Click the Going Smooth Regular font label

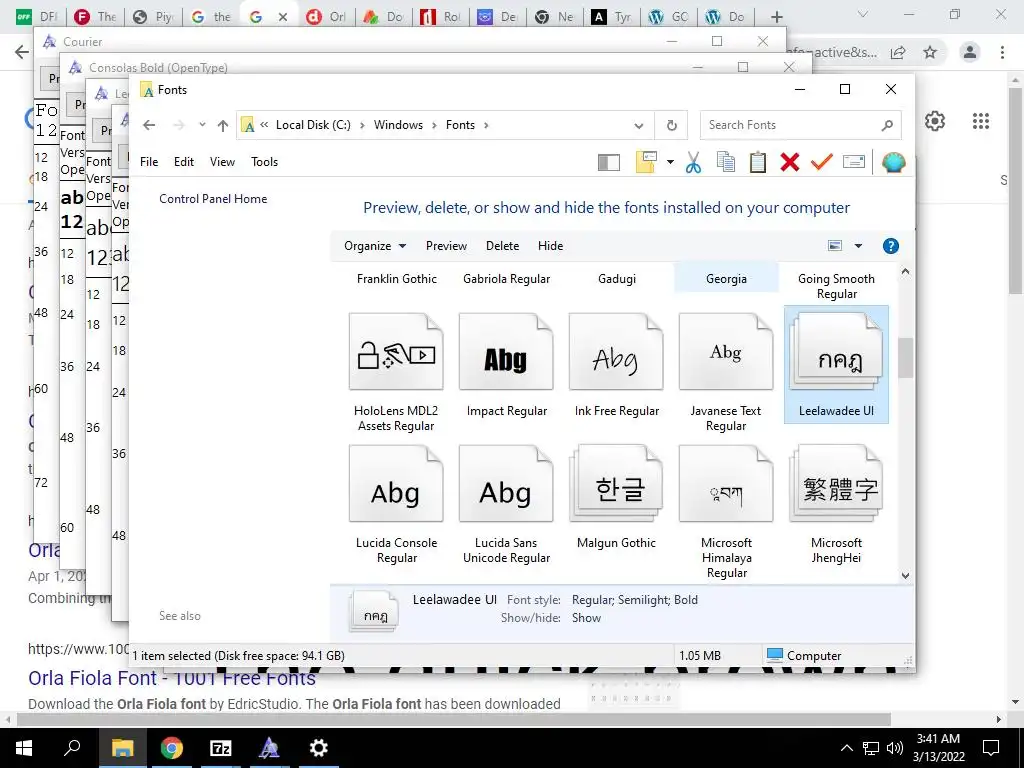point(836,286)
